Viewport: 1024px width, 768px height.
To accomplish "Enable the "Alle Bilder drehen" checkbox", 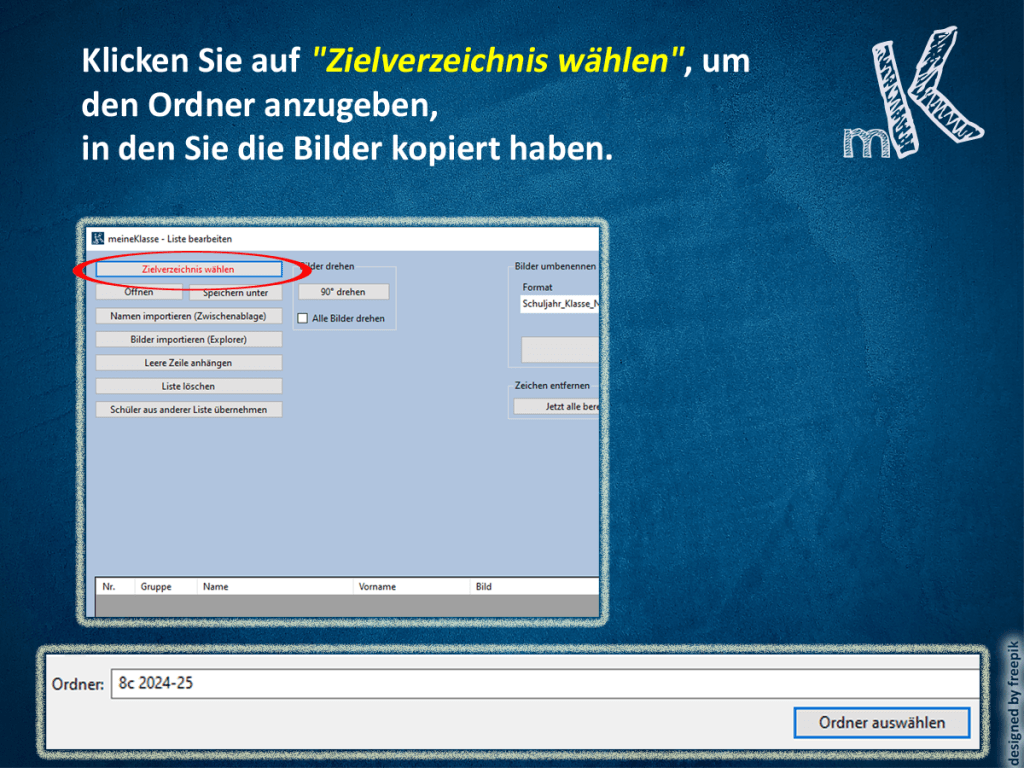I will (304, 319).
